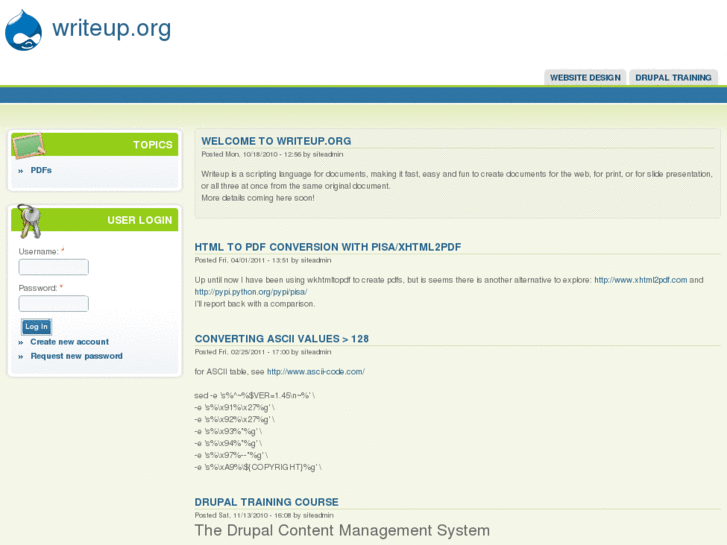This screenshot has height=545, width=727.
Task: Click the 'Posted Fri, 04/01/2011' byline text
Action: [x=263, y=261]
